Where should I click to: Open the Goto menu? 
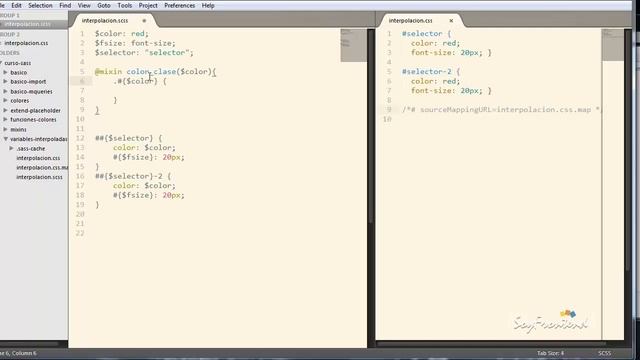click(x=104, y=6)
